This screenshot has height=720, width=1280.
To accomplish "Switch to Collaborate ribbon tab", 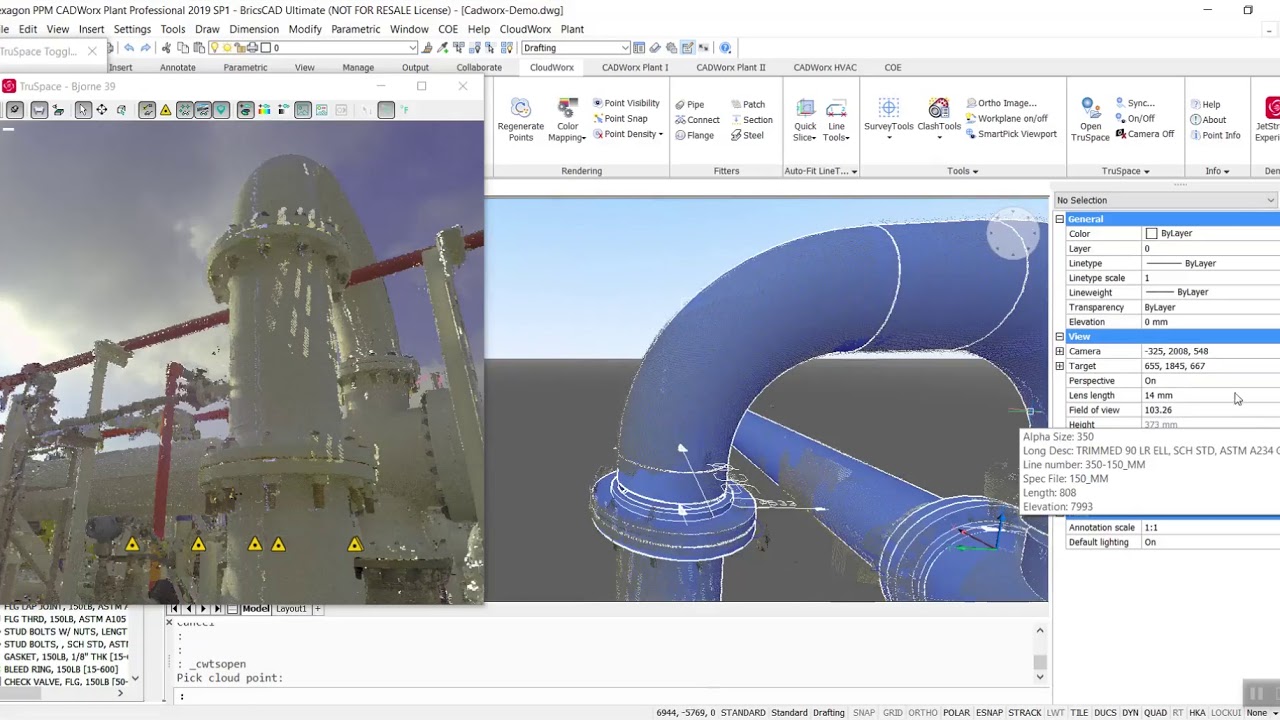I will (479, 67).
